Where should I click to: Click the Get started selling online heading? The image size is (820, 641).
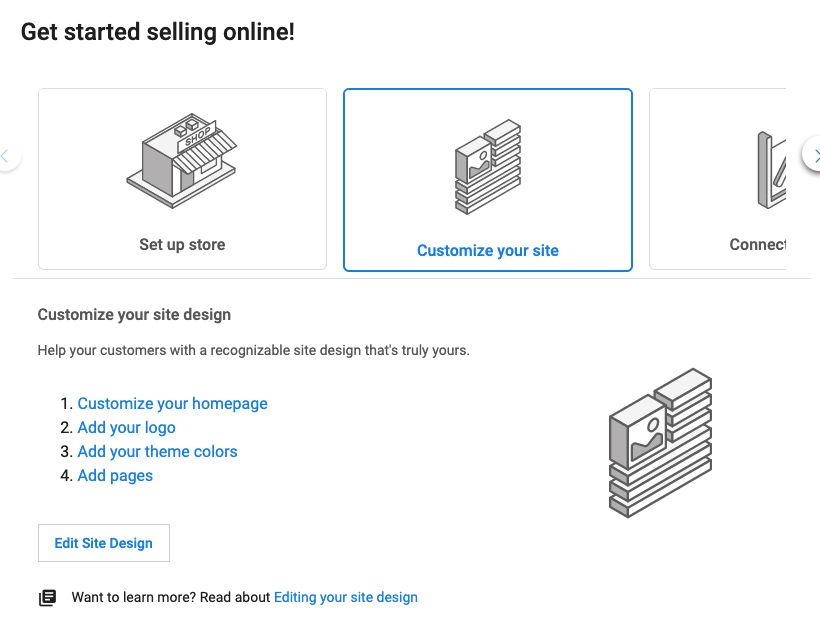point(157,31)
